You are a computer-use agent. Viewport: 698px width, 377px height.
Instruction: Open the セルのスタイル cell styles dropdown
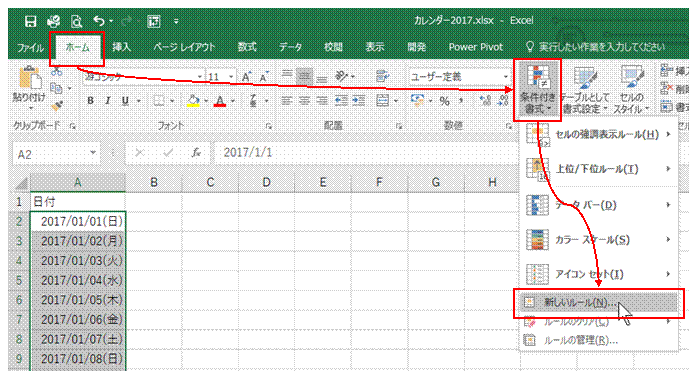click(631, 90)
